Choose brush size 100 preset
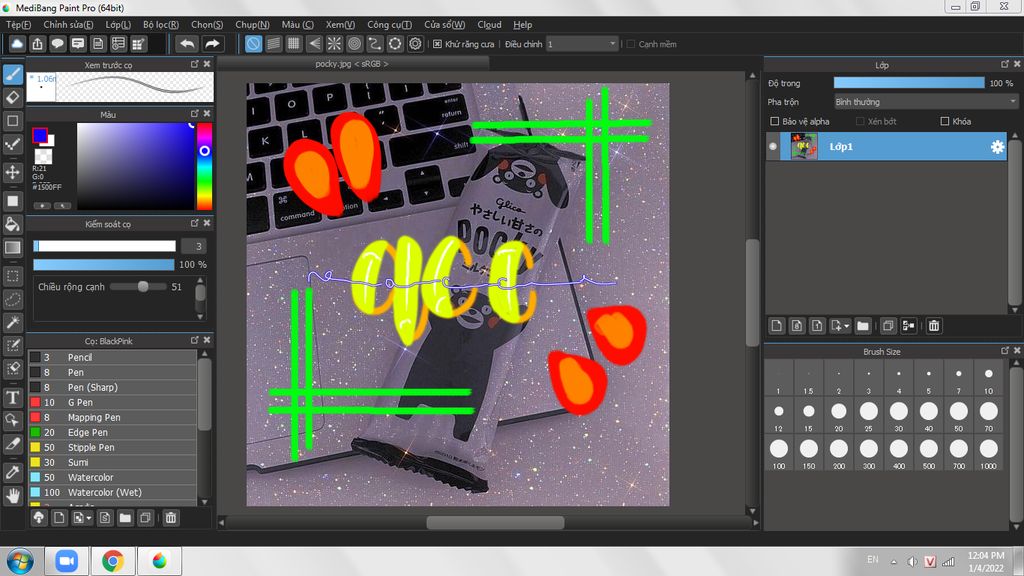Image resolution: width=1024 pixels, height=576 pixels. [778, 452]
